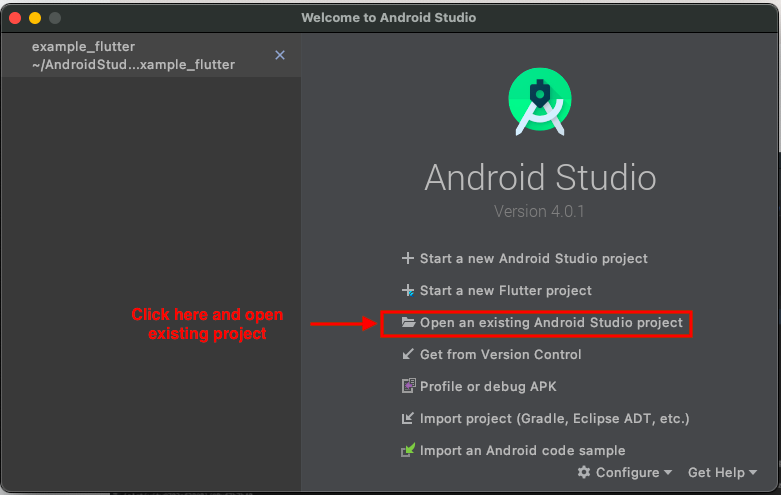Select 'Start a new Android Studio project' text
Viewport: 781px width, 495px height.
coord(533,258)
